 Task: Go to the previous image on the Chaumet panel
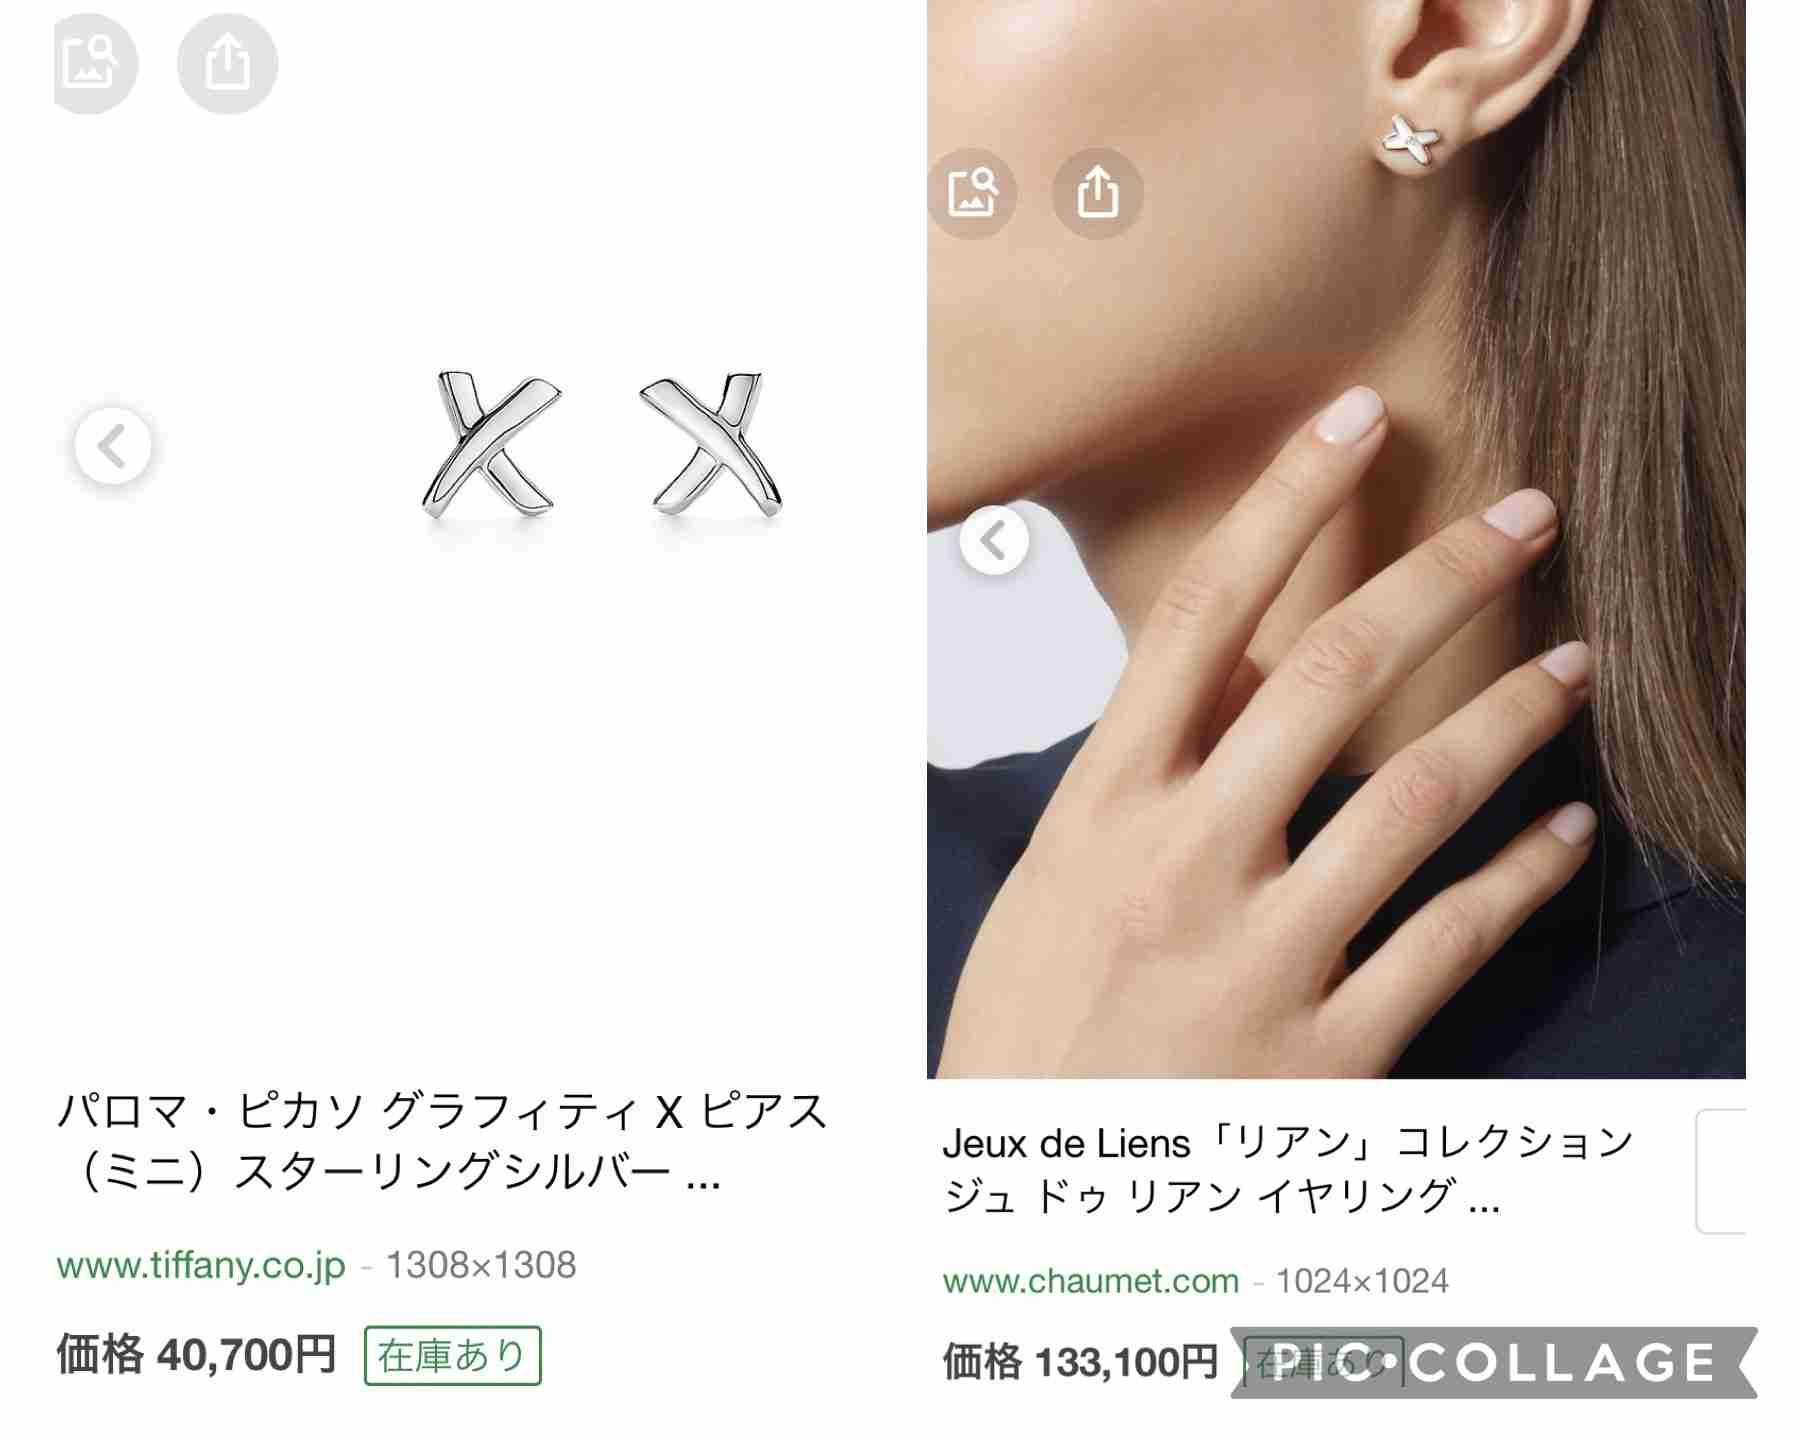pos(994,540)
